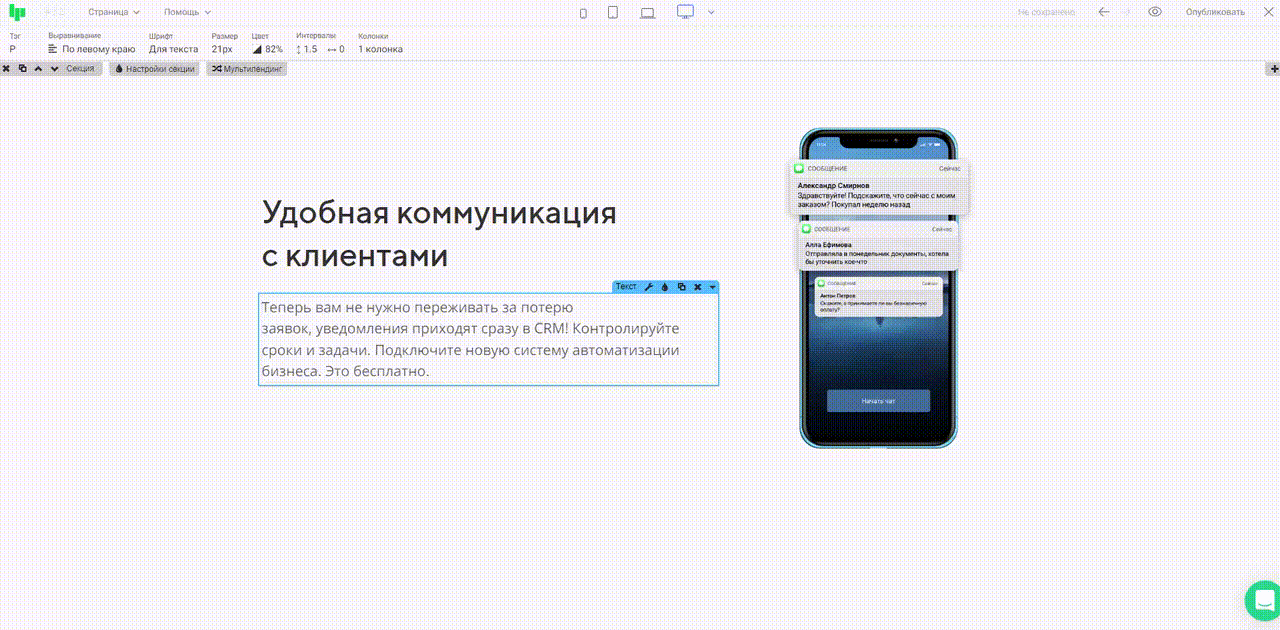The image size is (1280, 630).
Task: Select the desktop monitor preview
Action: point(685,12)
